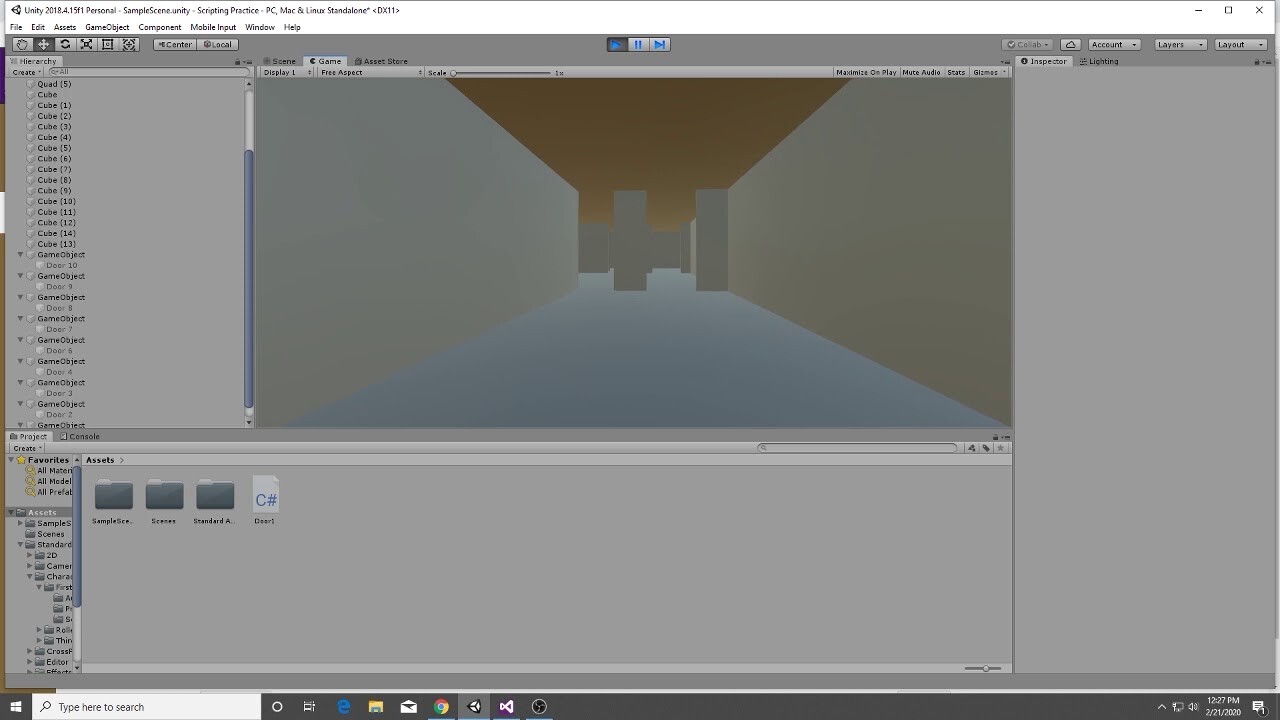Select the Hand tool in the toolbar
This screenshot has width=1280, height=720.
[x=21, y=44]
